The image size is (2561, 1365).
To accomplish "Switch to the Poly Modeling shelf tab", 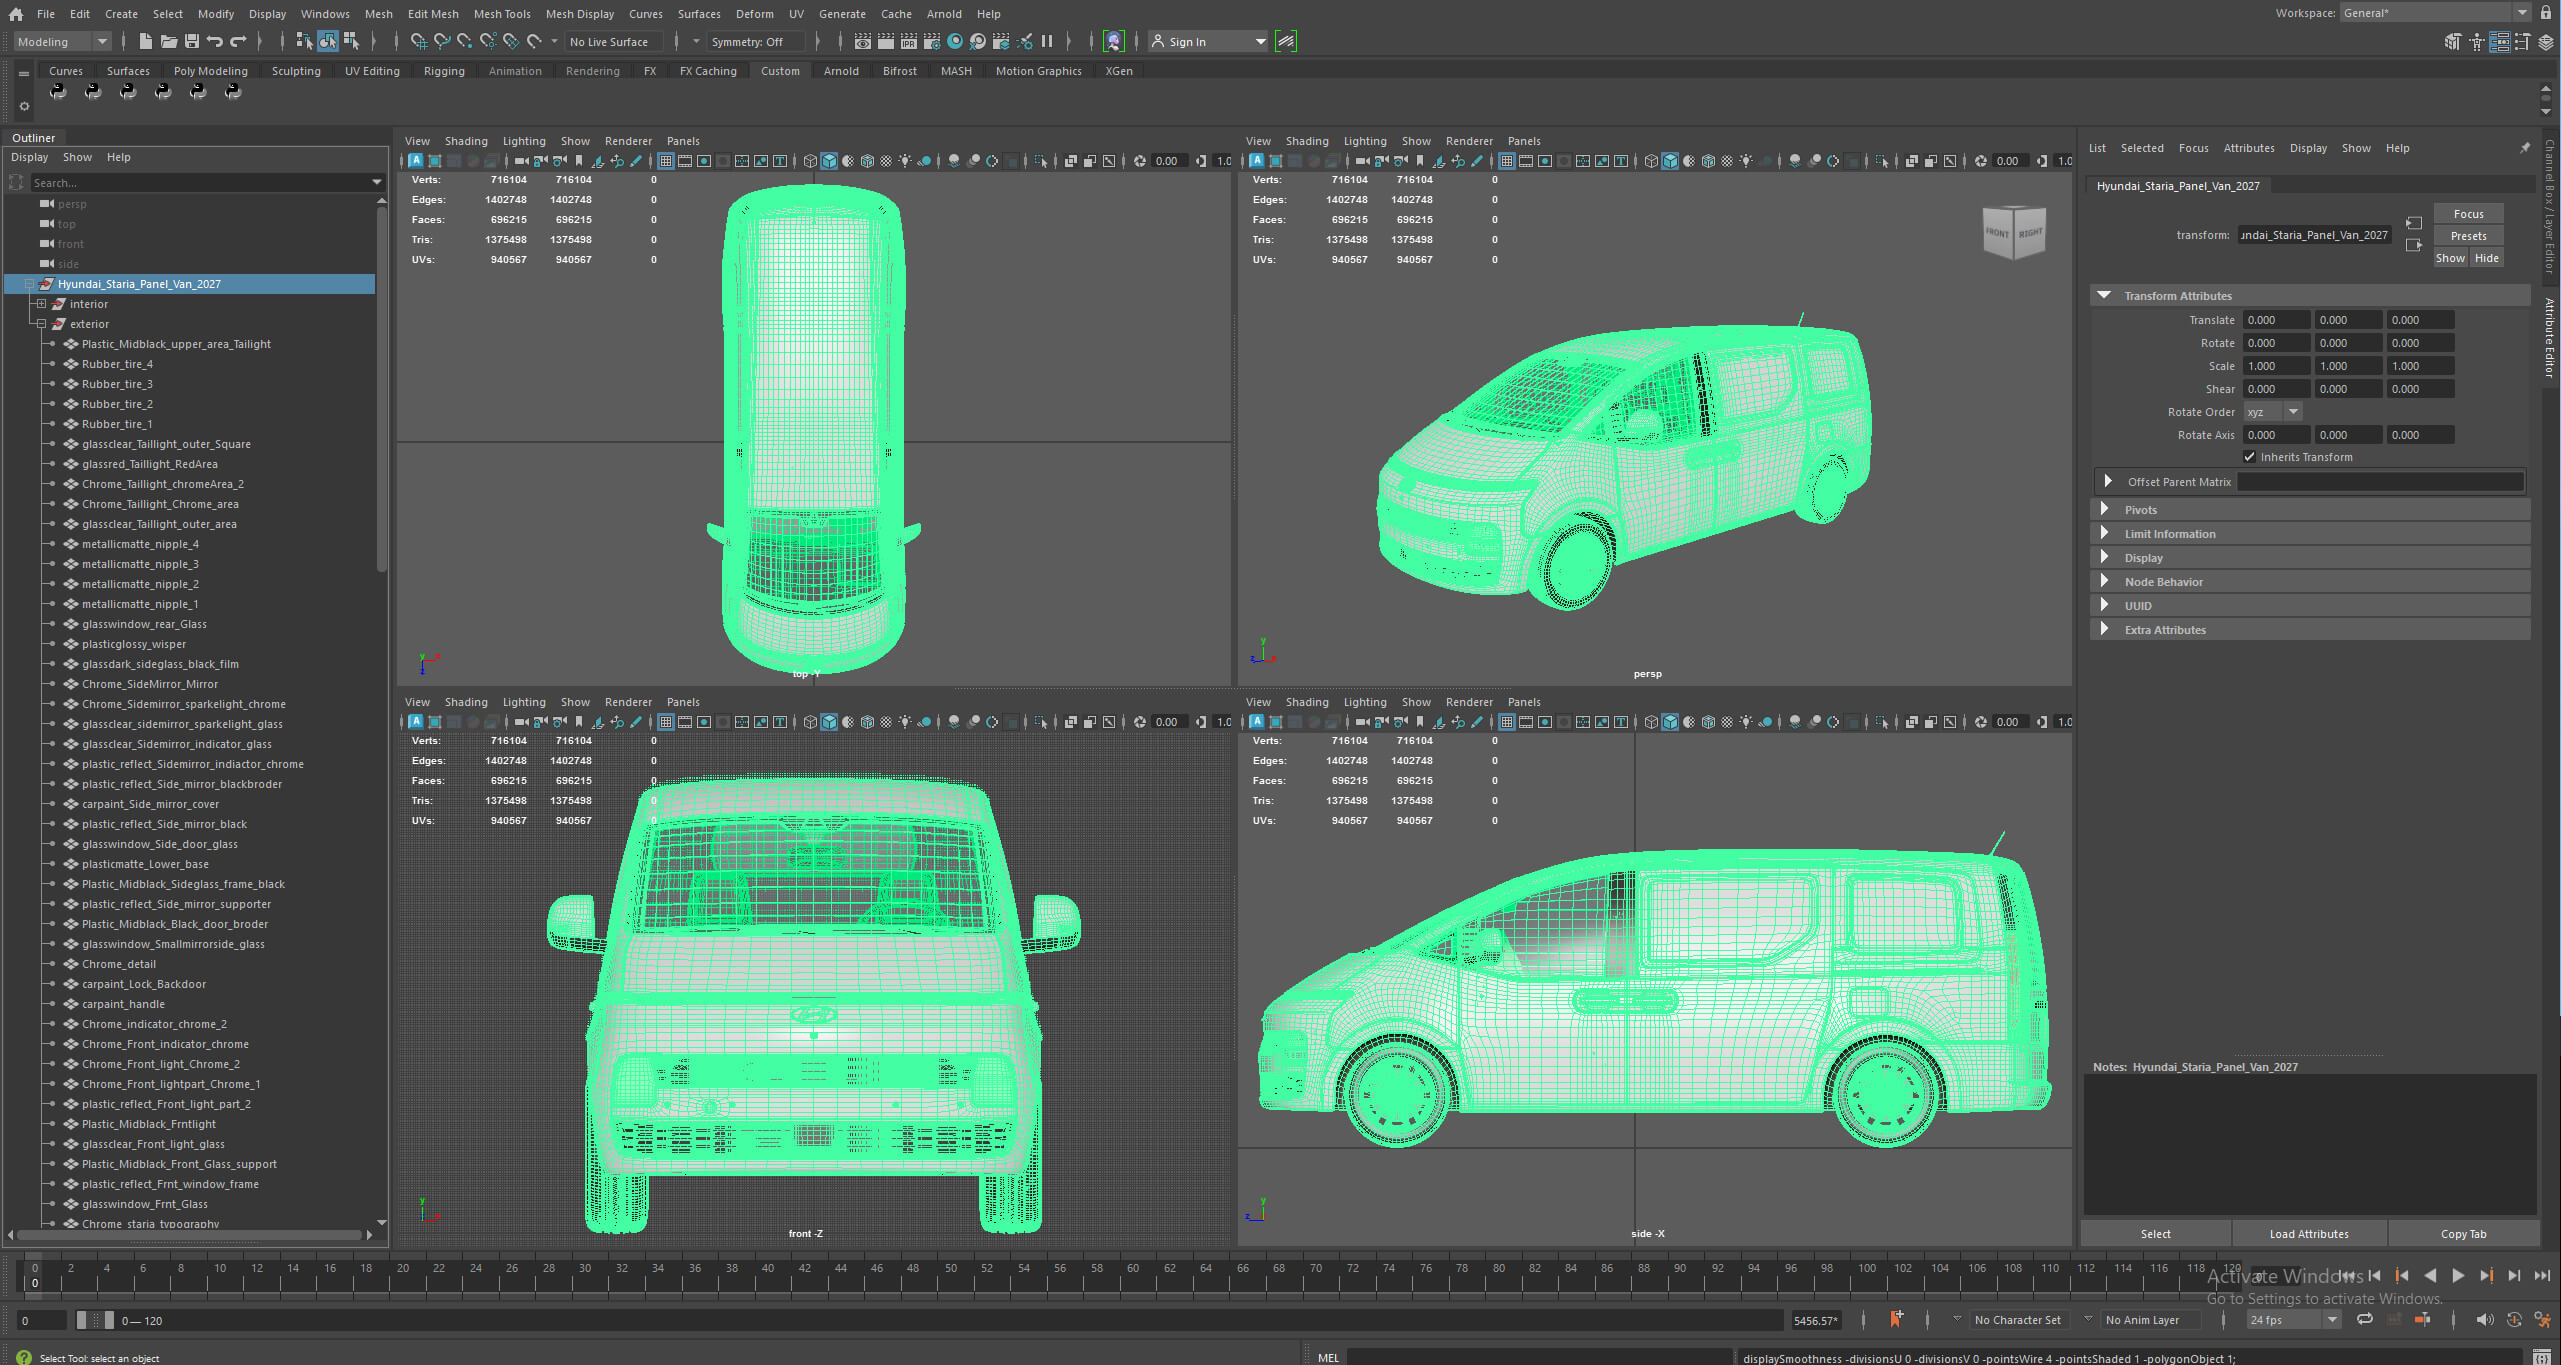I will pyautogui.click(x=210, y=71).
